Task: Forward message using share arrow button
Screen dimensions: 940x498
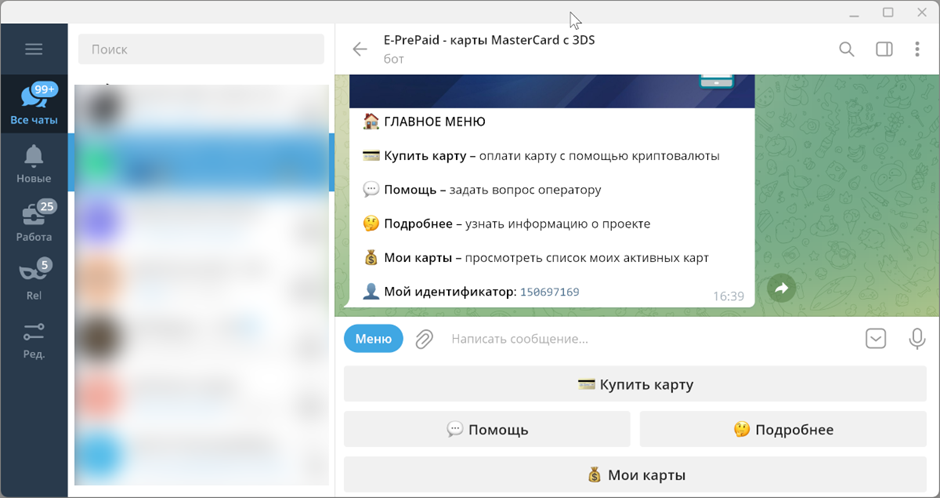Action: click(x=781, y=289)
